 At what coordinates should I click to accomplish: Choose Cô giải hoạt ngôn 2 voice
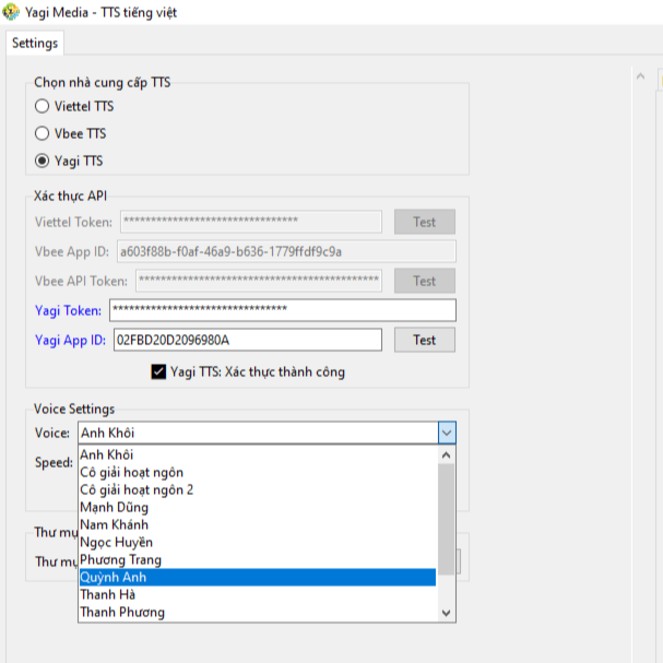point(258,490)
